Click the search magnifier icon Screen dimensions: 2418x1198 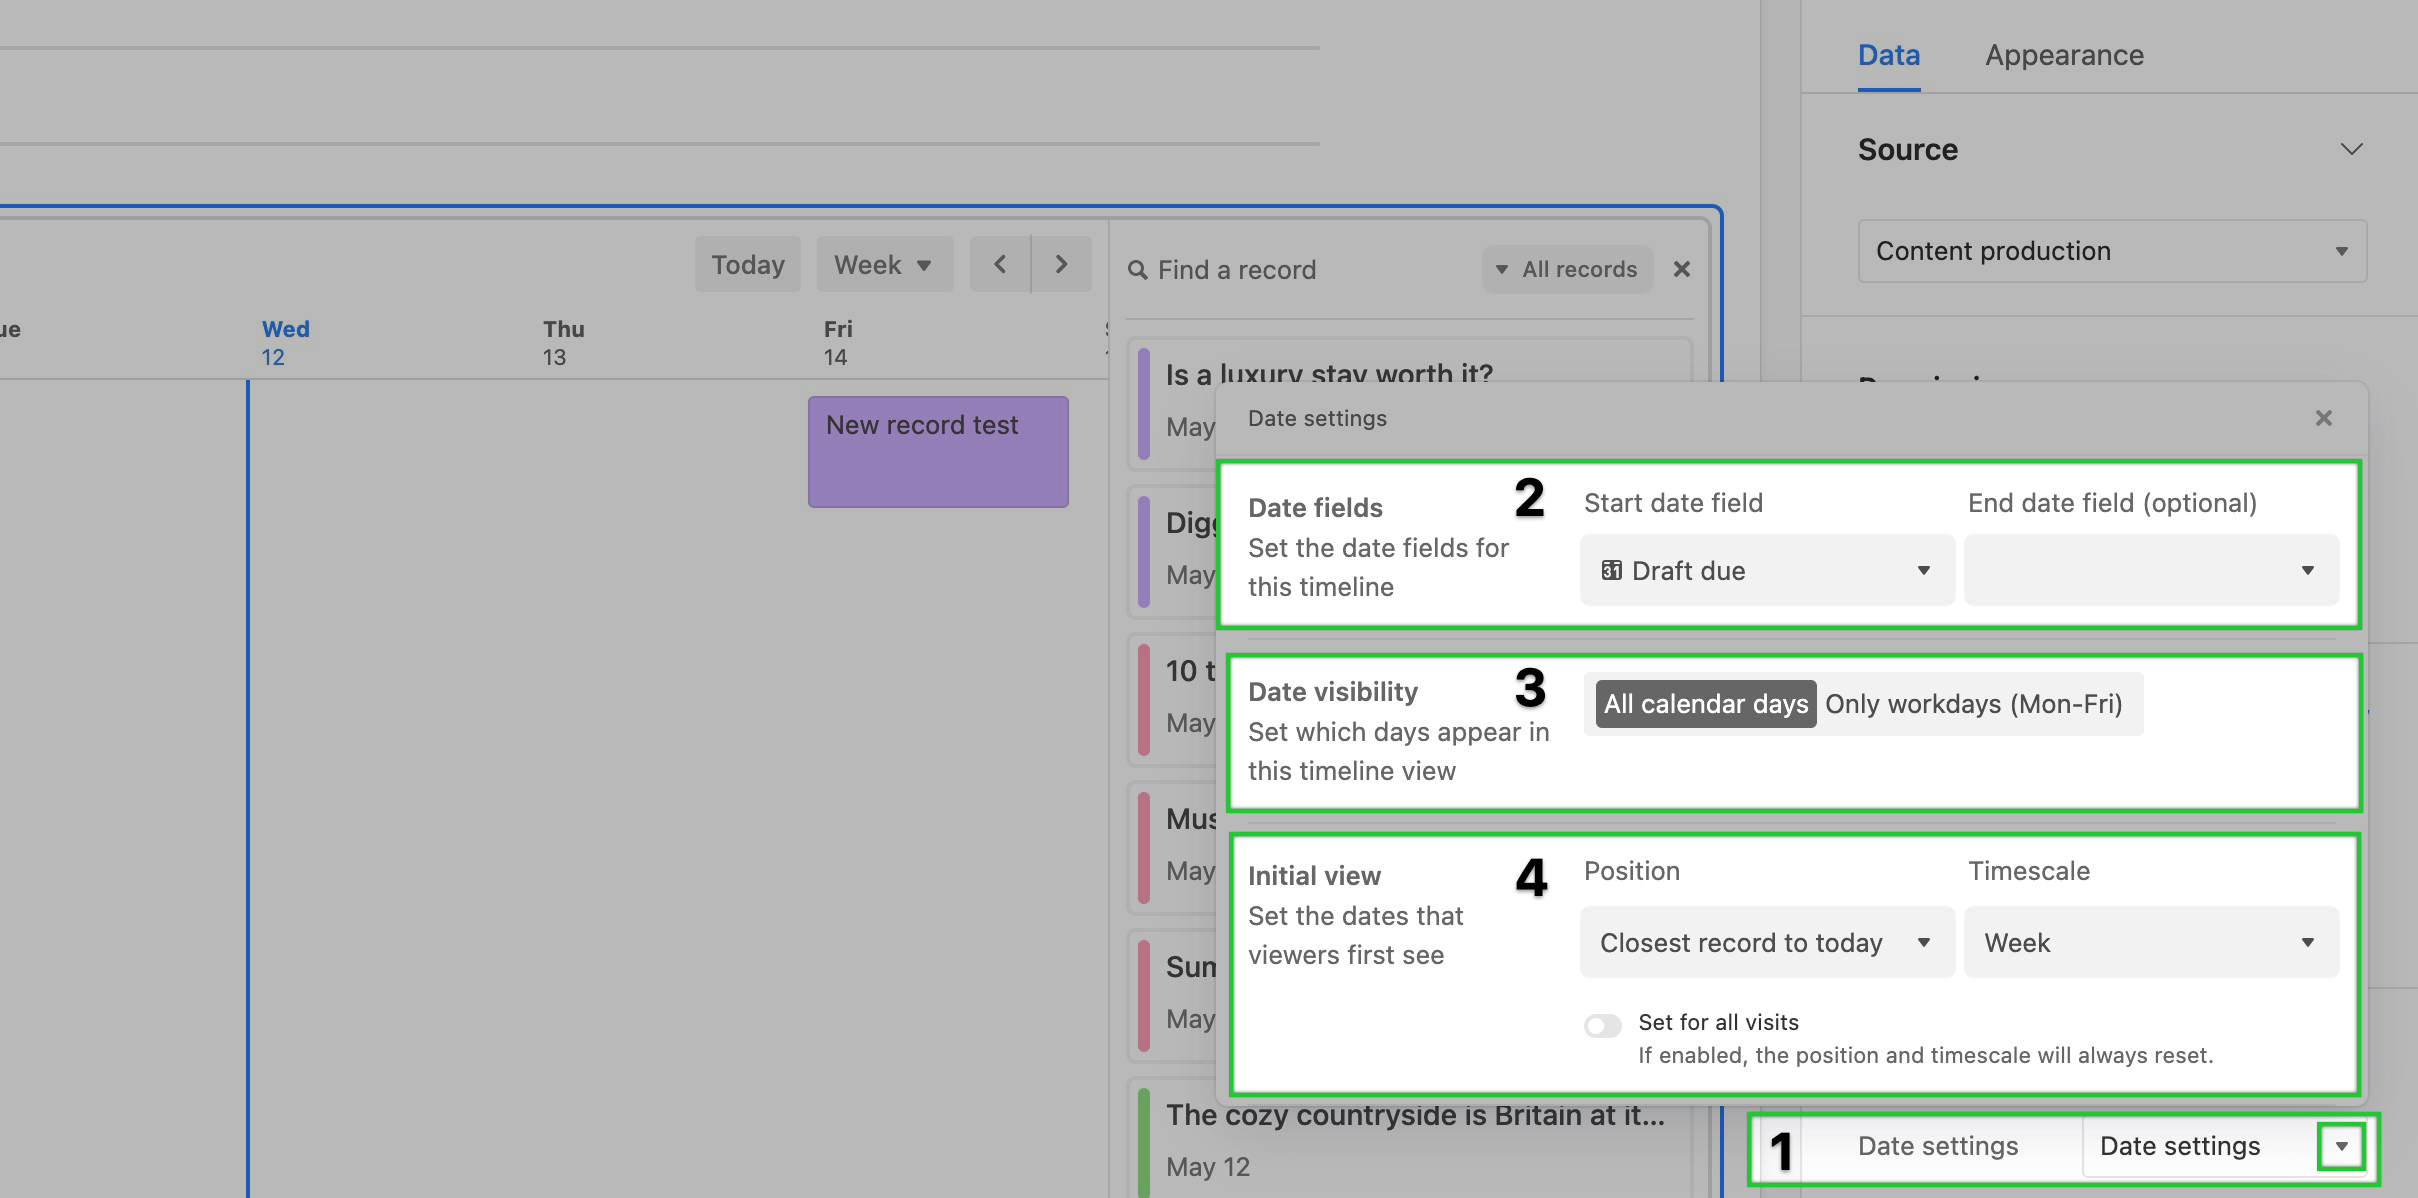coord(1137,270)
